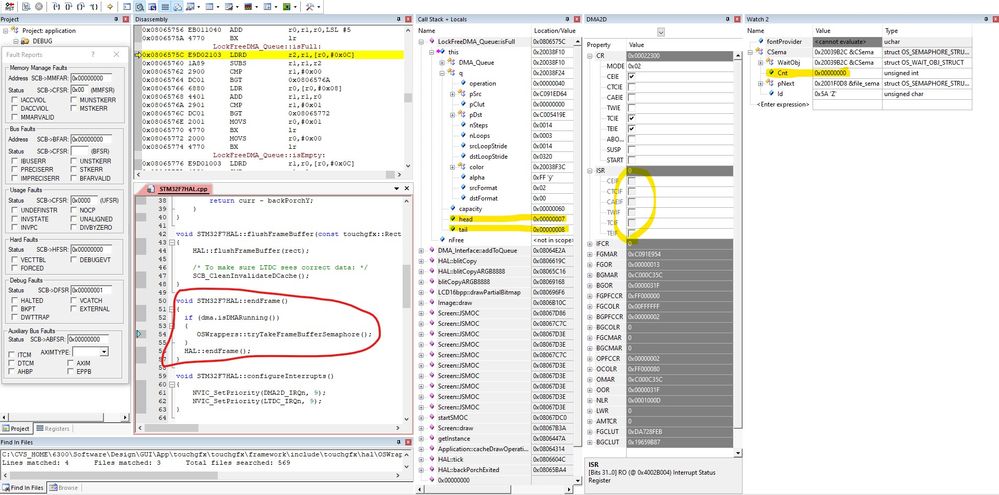Toggle the Disassembly window toolbar icon
Viewport: 999px width, 495px height.
139,6
